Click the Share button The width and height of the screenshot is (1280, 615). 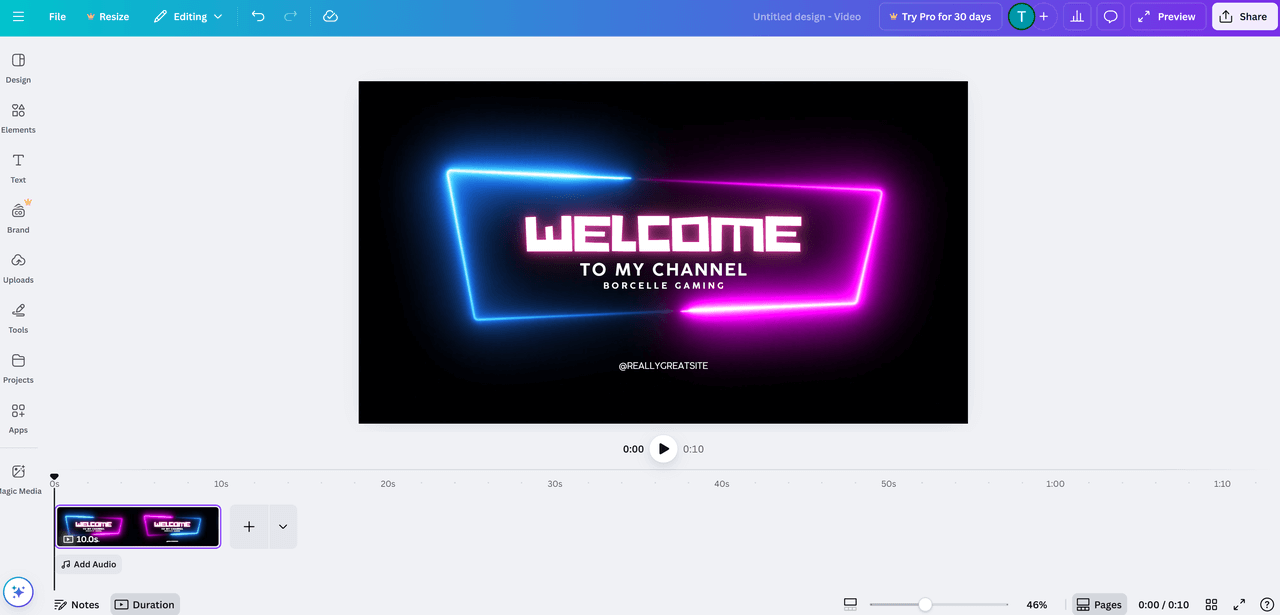pyautogui.click(x=1244, y=17)
